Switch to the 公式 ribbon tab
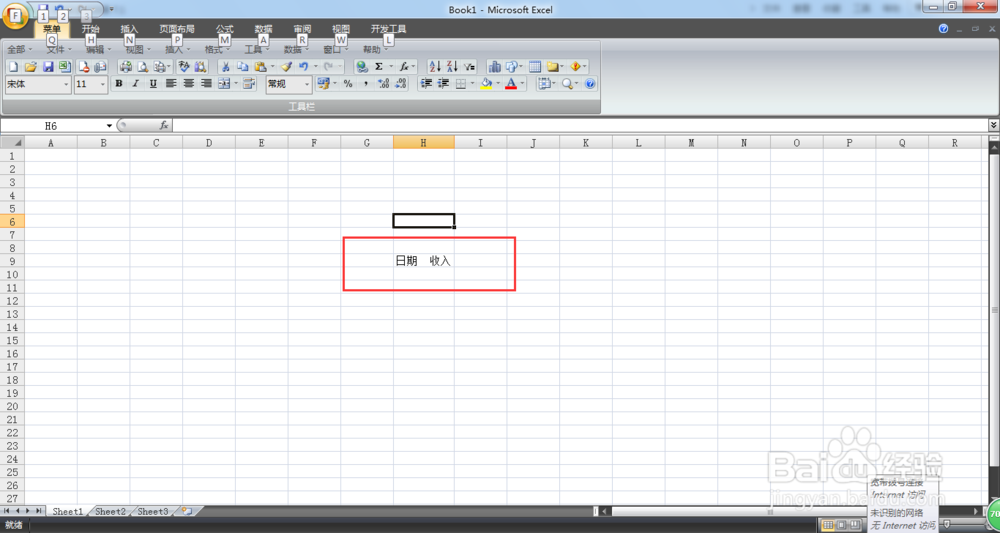This screenshot has height=533, width=1000. 224,29
